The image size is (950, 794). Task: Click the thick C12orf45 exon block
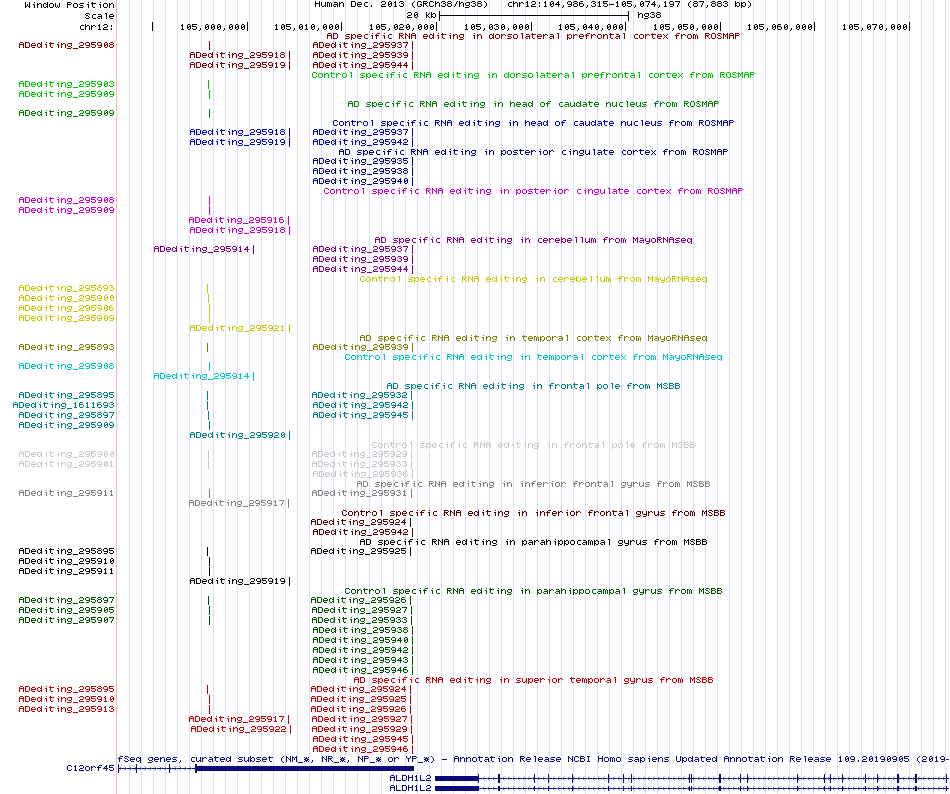click(x=305, y=769)
